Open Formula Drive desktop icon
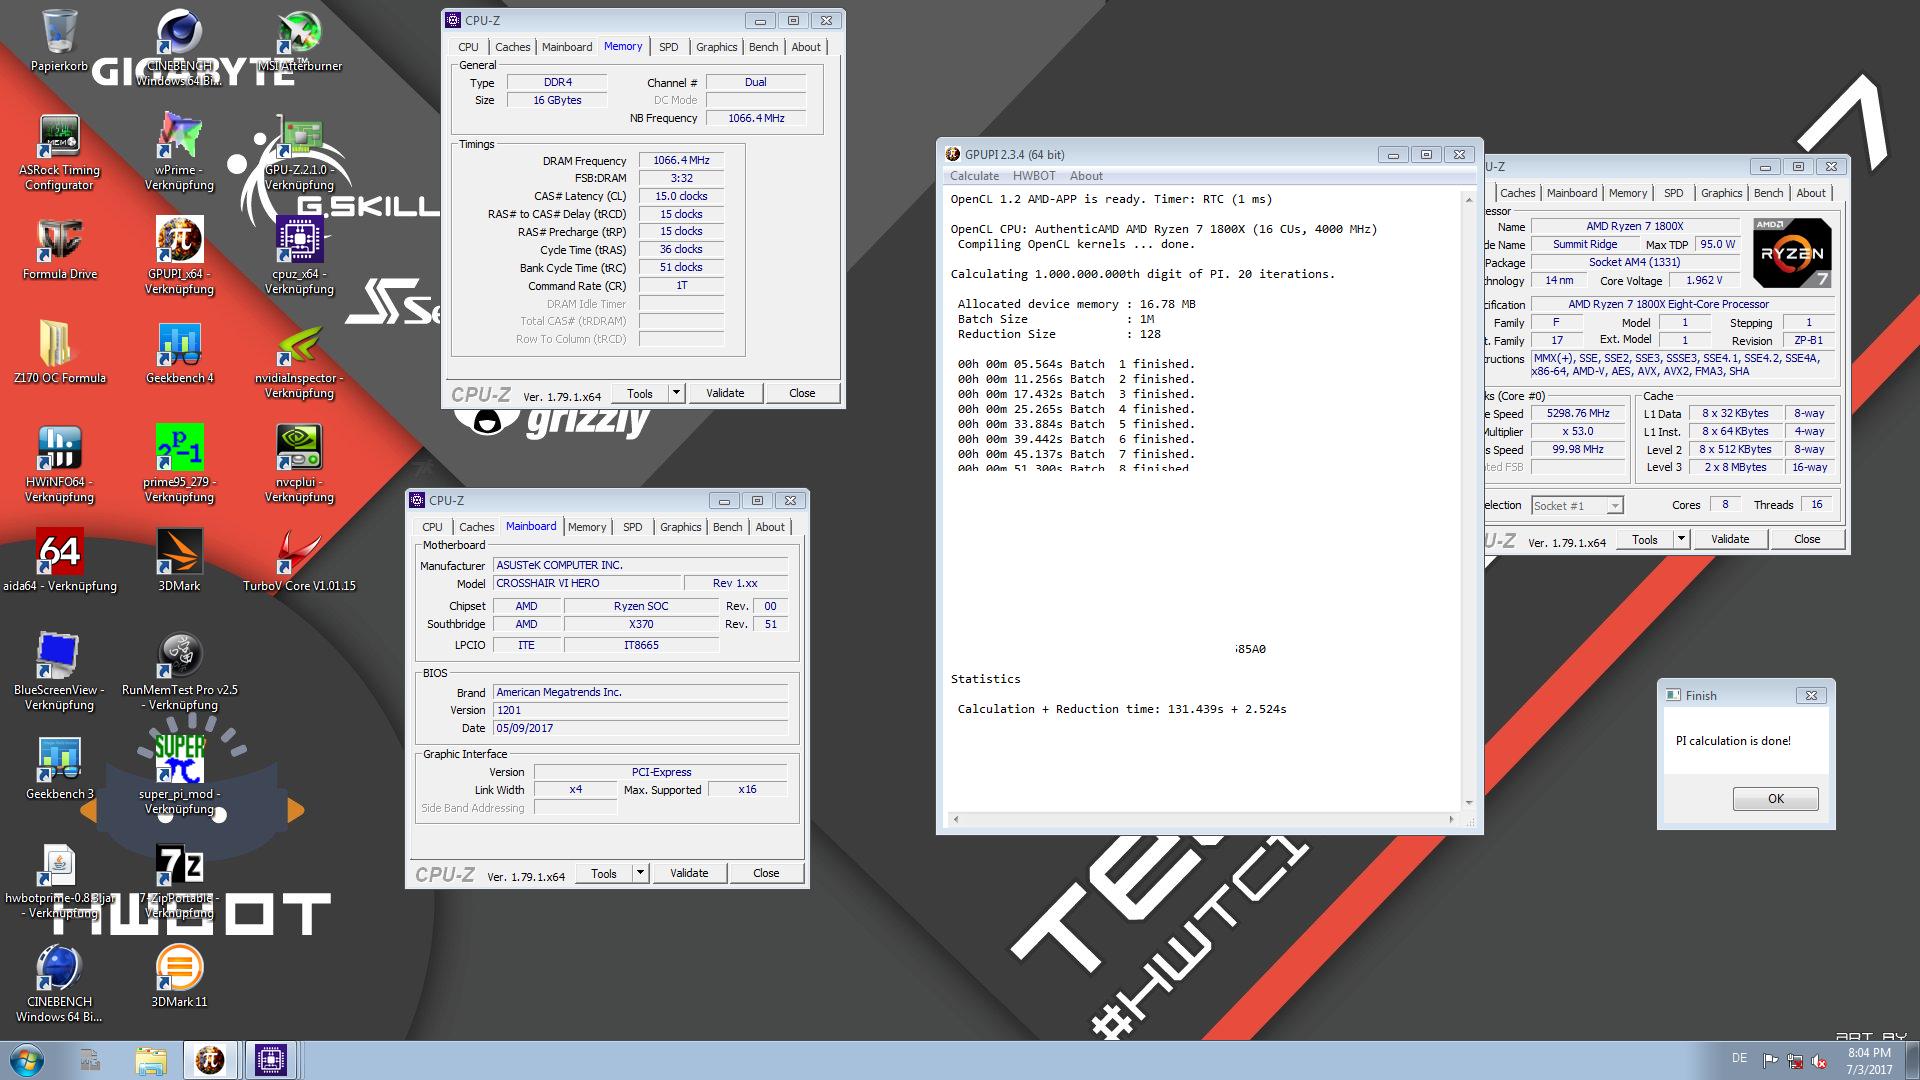The height and width of the screenshot is (1080, 1920). click(x=59, y=250)
